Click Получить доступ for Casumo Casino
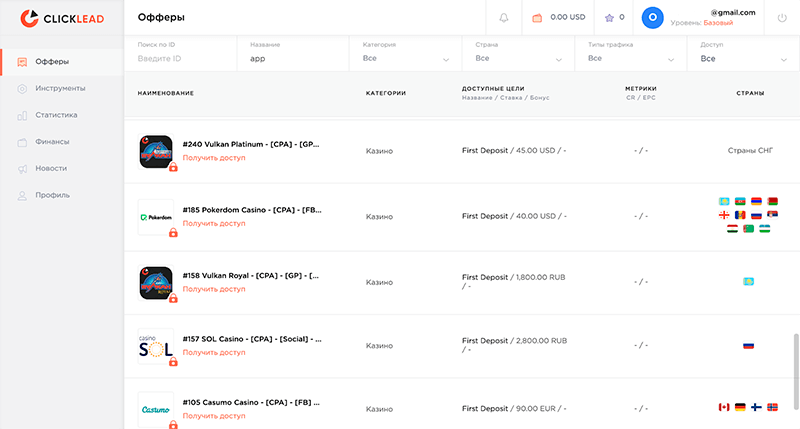This screenshot has width=800, height=429. (x=214, y=416)
